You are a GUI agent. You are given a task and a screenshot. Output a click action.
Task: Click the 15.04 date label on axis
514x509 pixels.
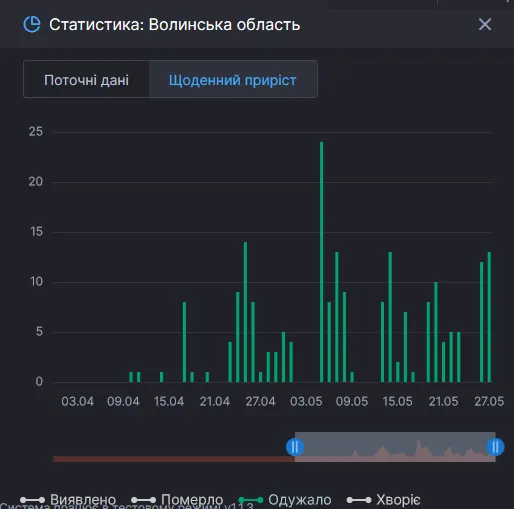[x=169, y=401]
